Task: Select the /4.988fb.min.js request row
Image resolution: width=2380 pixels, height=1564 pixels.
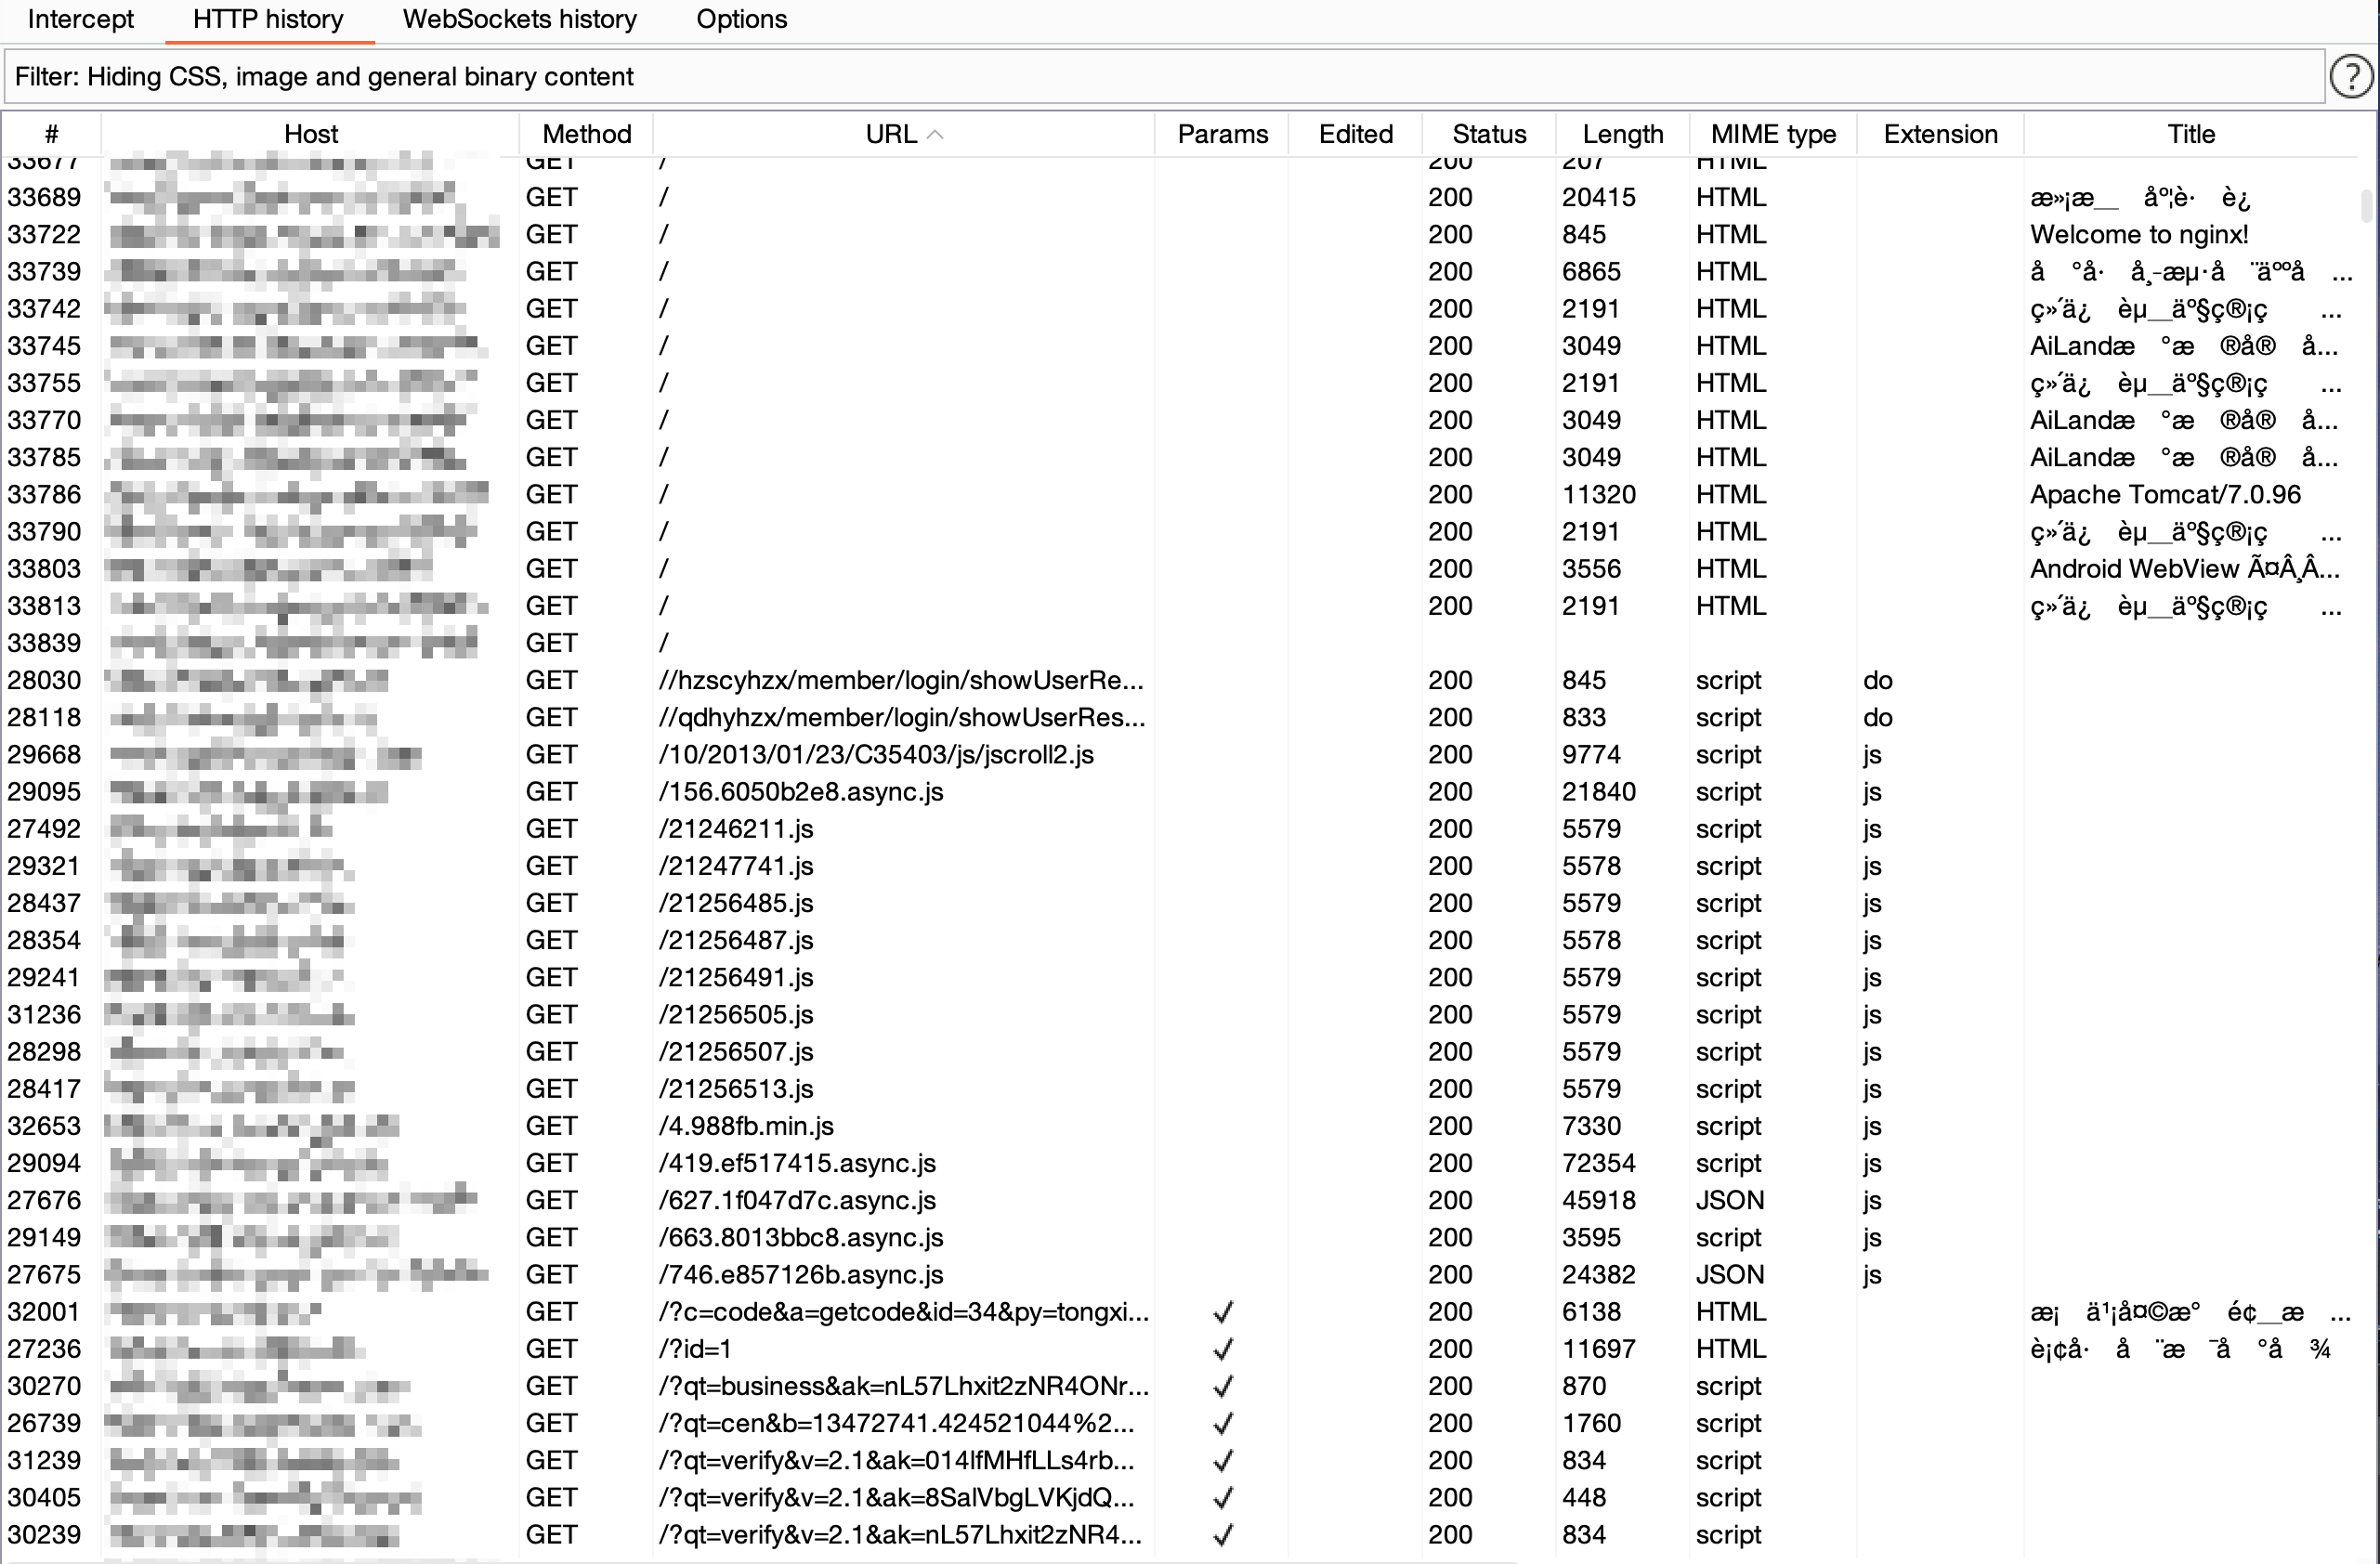Action: 745,1126
